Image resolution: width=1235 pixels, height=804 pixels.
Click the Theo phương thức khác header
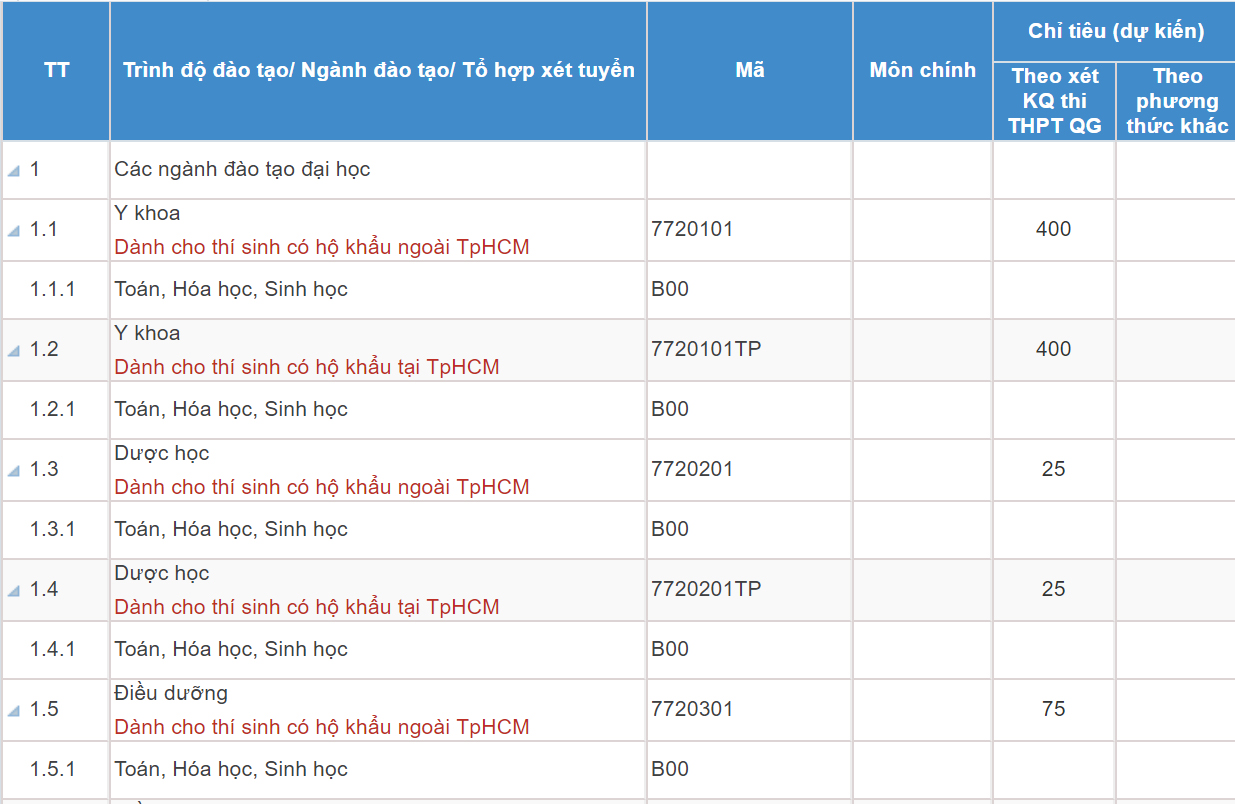click(x=1176, y=101)
